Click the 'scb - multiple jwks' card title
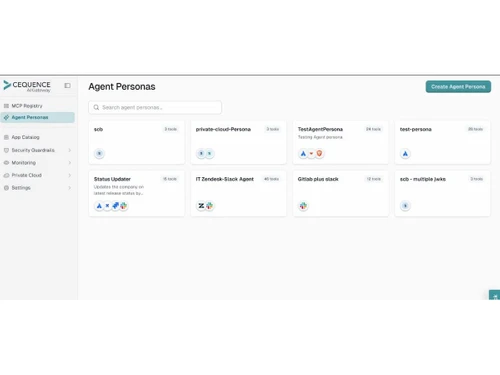 point(423,179)
